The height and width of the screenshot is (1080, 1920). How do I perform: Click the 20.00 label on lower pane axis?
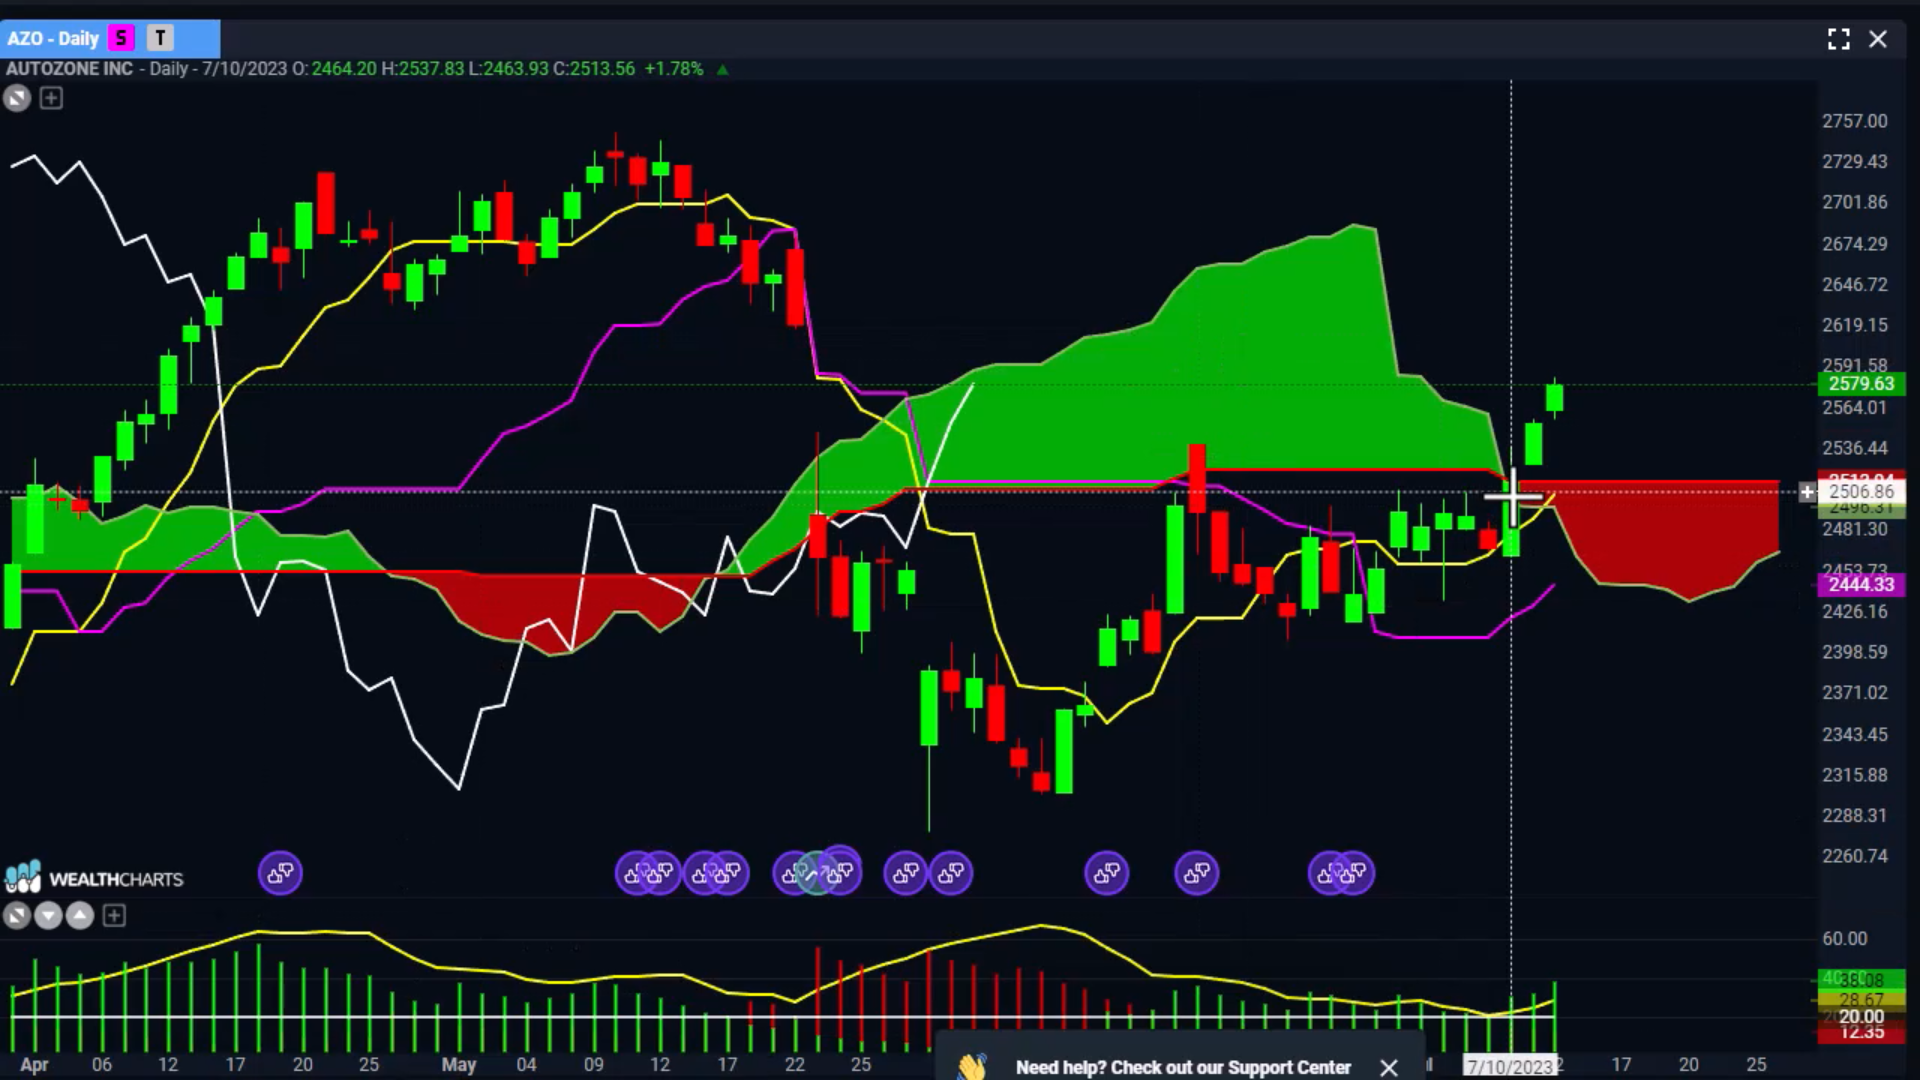pyautogui.click(x=1861, y=1016)
